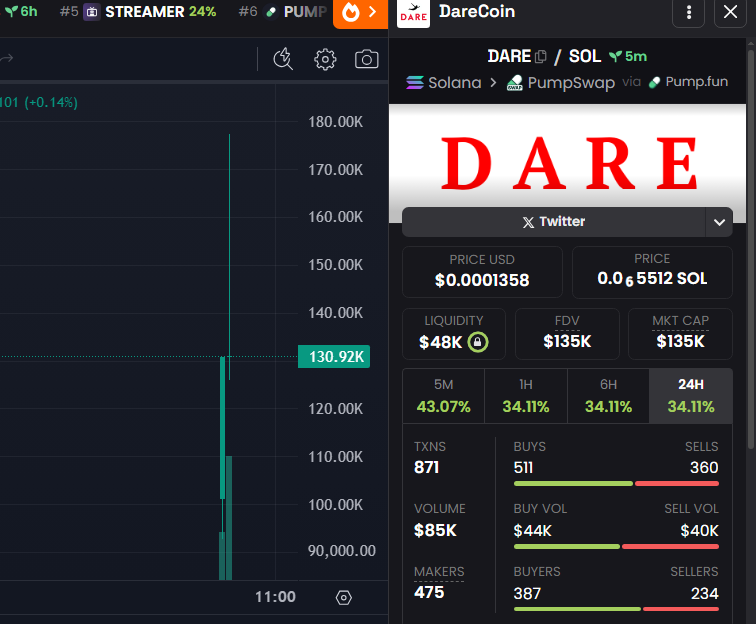Open the Twitter link button
Viewport: 756px width, 624px height.
click(554, 222)
